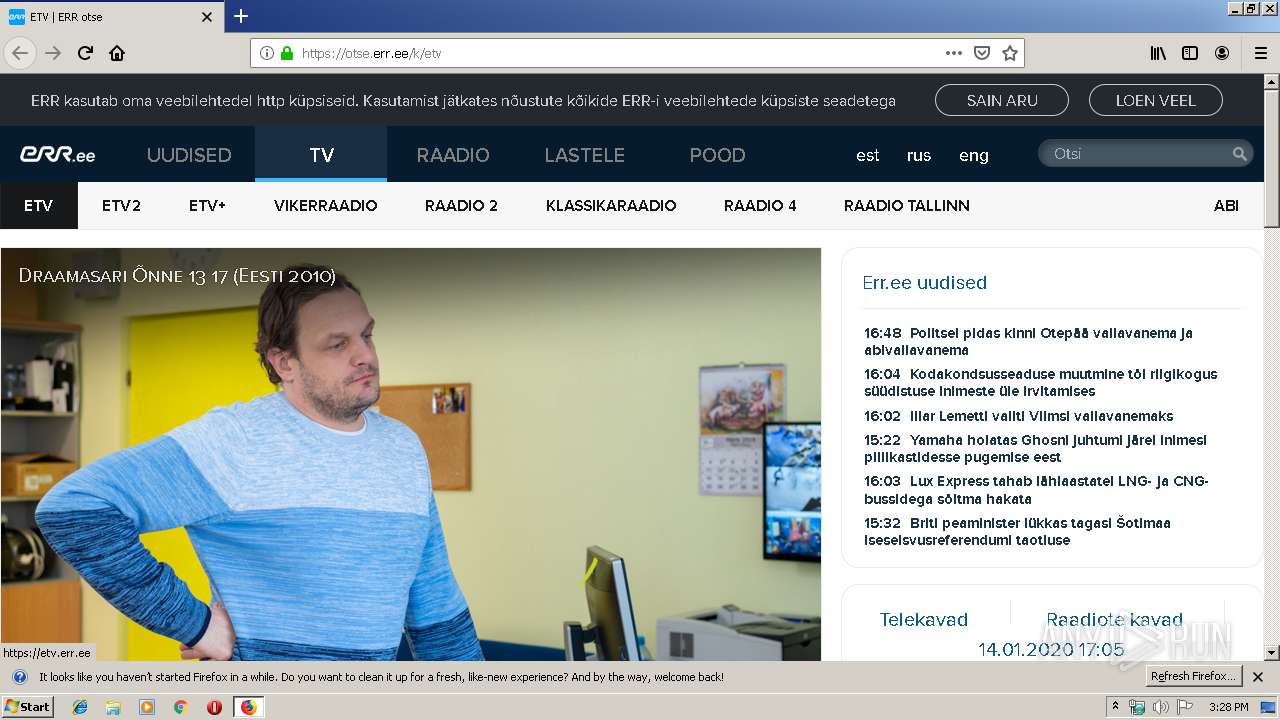Open the LASTELE section
1280x720 pixels.
585,155
